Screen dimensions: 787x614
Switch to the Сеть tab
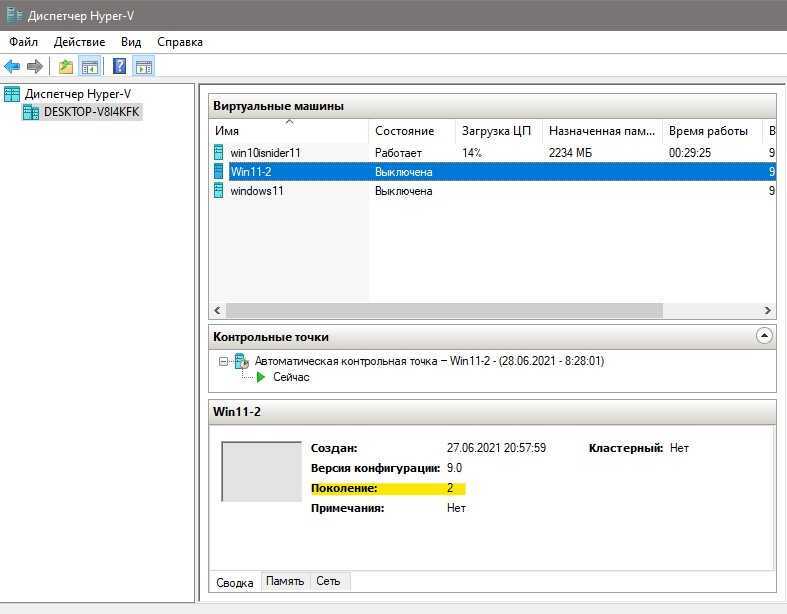(x=328, y=581)
